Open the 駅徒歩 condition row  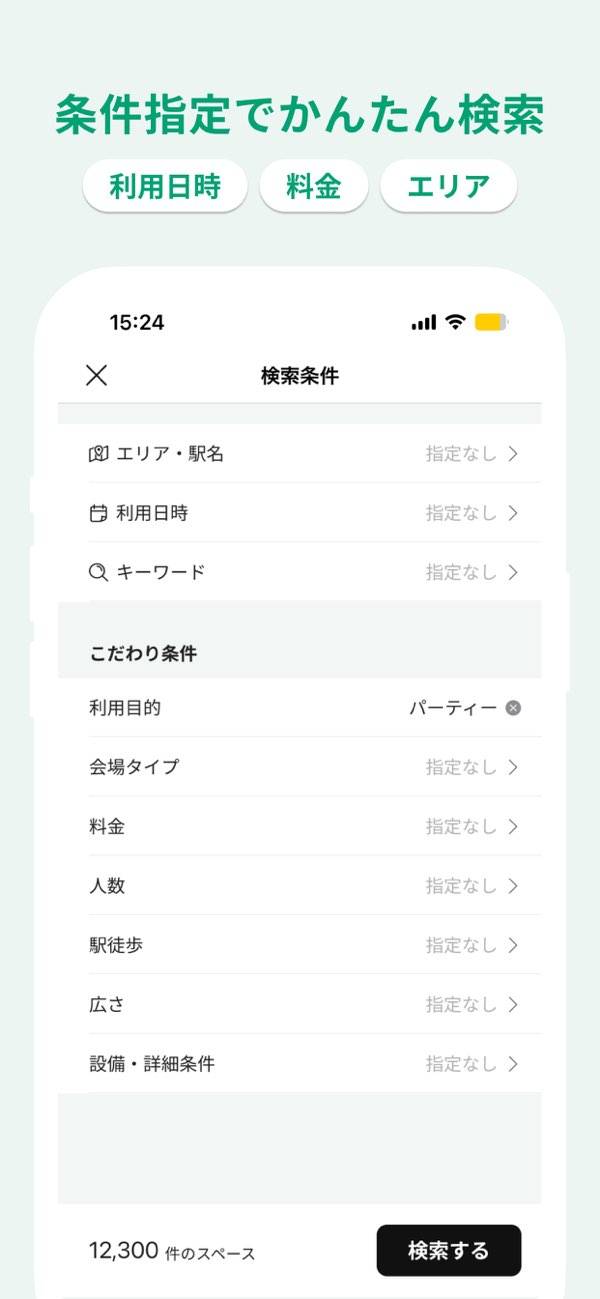click(x=300, y=945)
